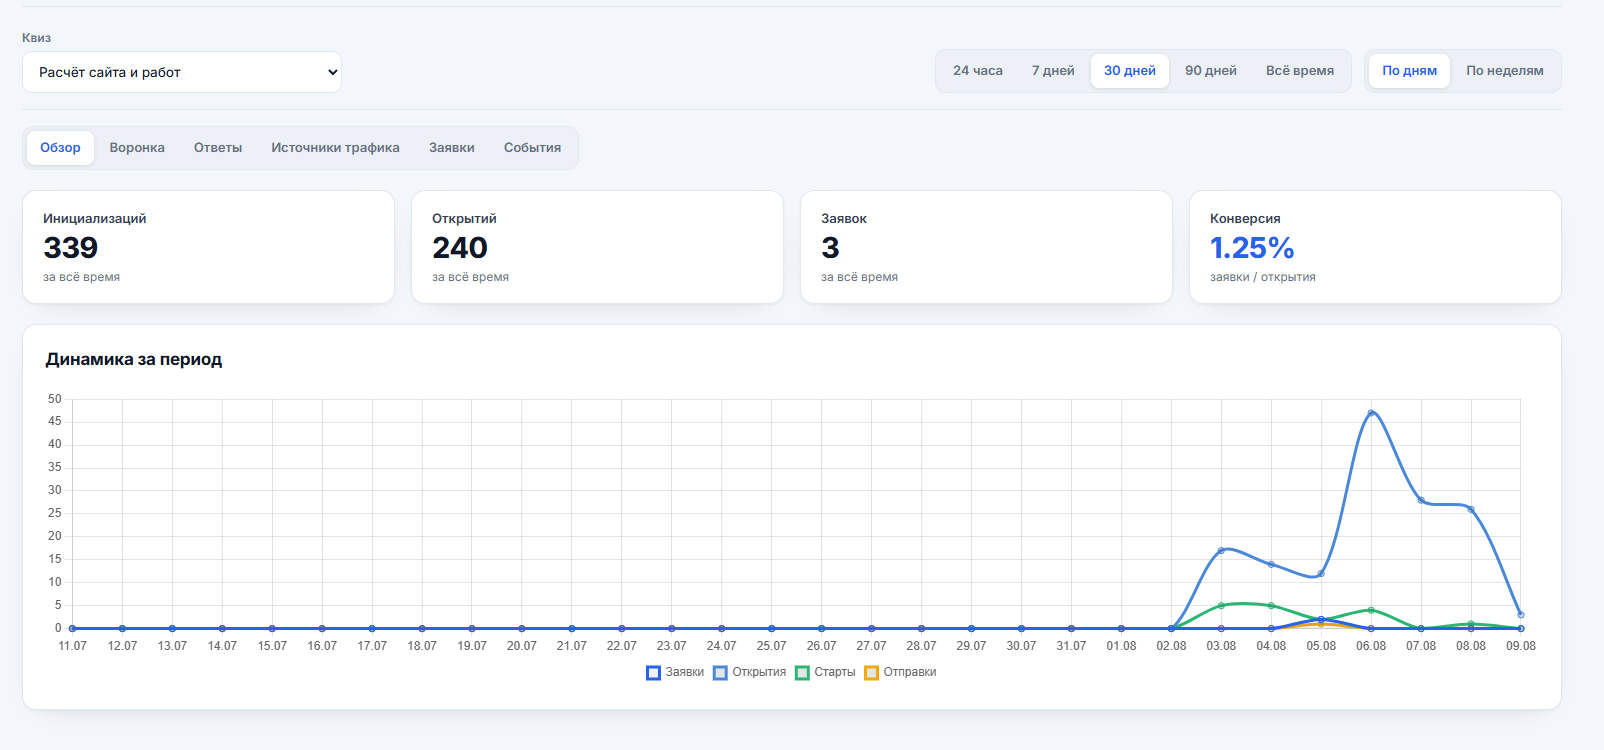This screenshot has height=750, width=1604.
Task: Group the chart По дням
Action: [1409, 71]
